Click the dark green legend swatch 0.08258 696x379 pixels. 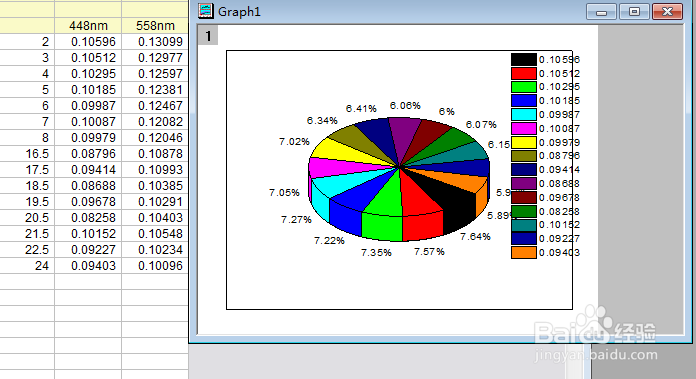click(x=524, y=211)
